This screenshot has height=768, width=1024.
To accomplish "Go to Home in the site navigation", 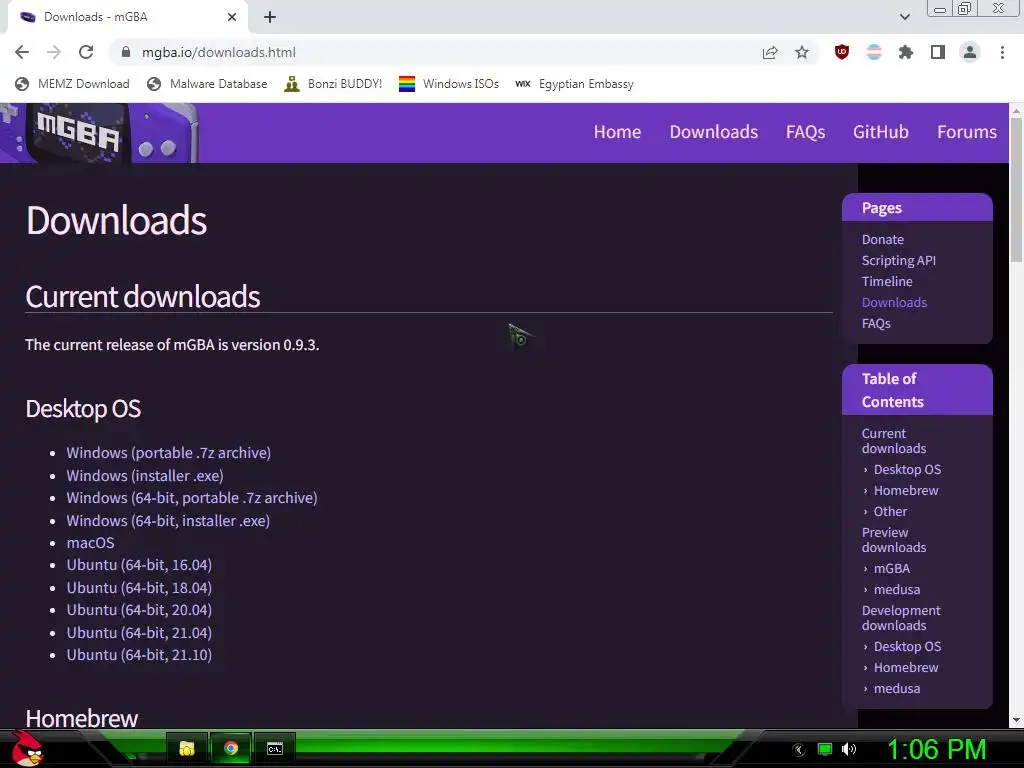I will coord(617,132).
